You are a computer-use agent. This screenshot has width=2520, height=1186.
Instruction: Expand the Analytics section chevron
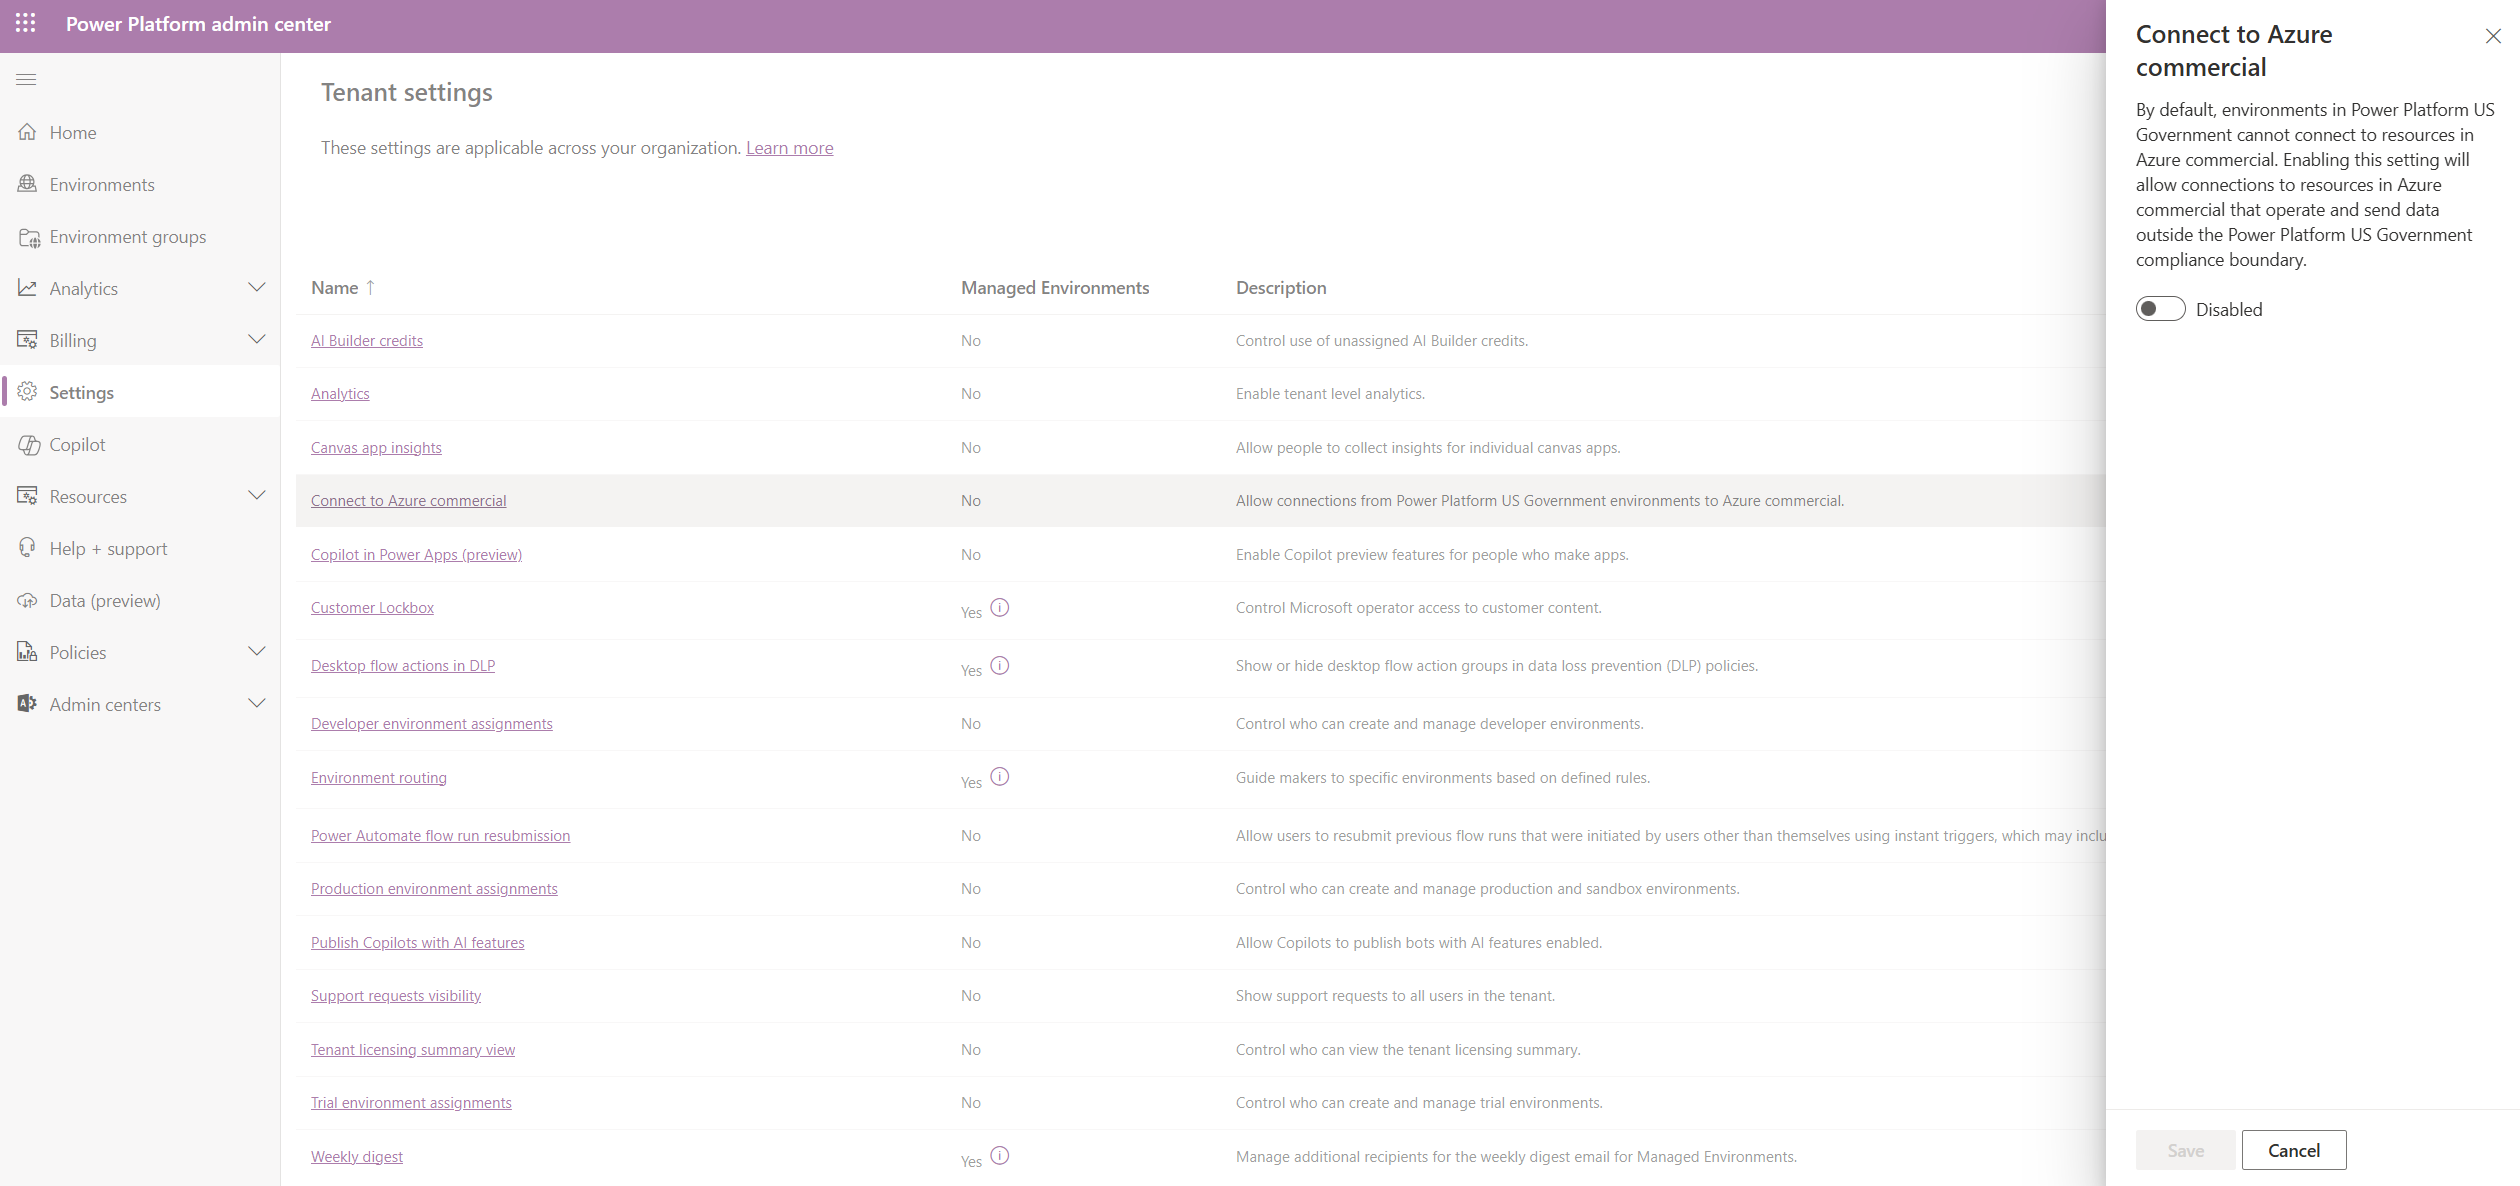point(257,287)
